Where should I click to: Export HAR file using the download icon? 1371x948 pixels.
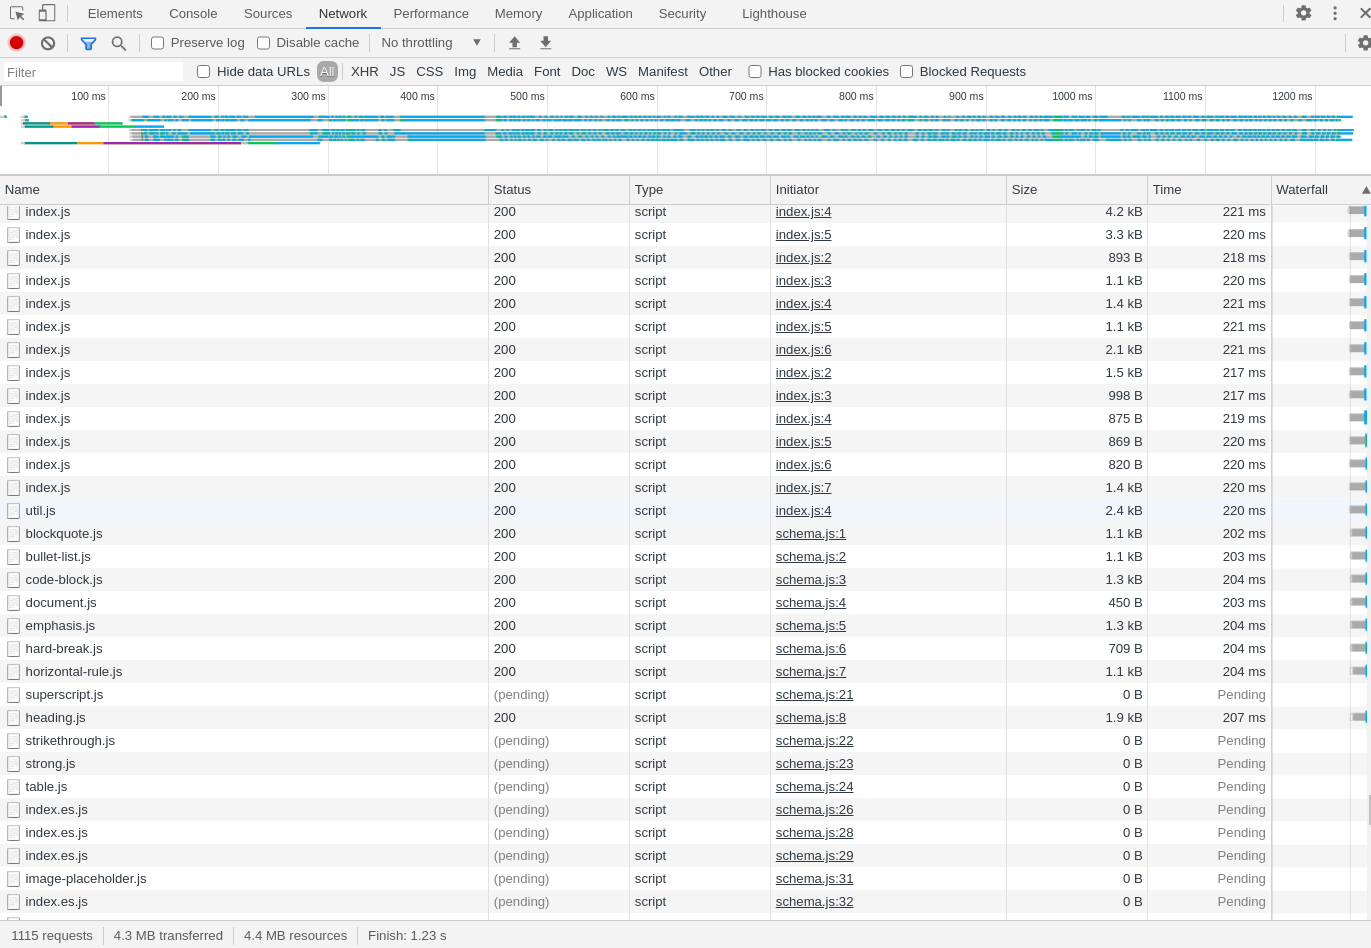[x=545, y=42]
